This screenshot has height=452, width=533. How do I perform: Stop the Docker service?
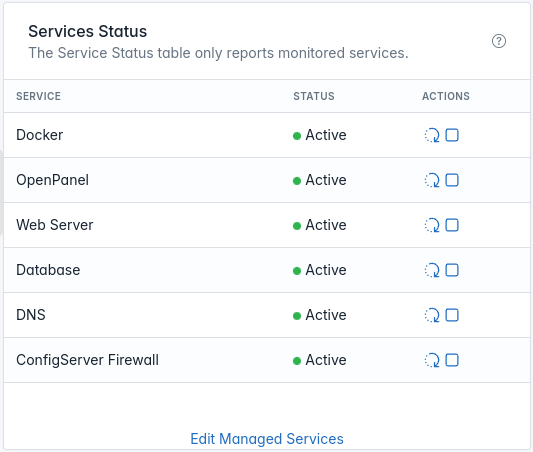click(452, 135)
